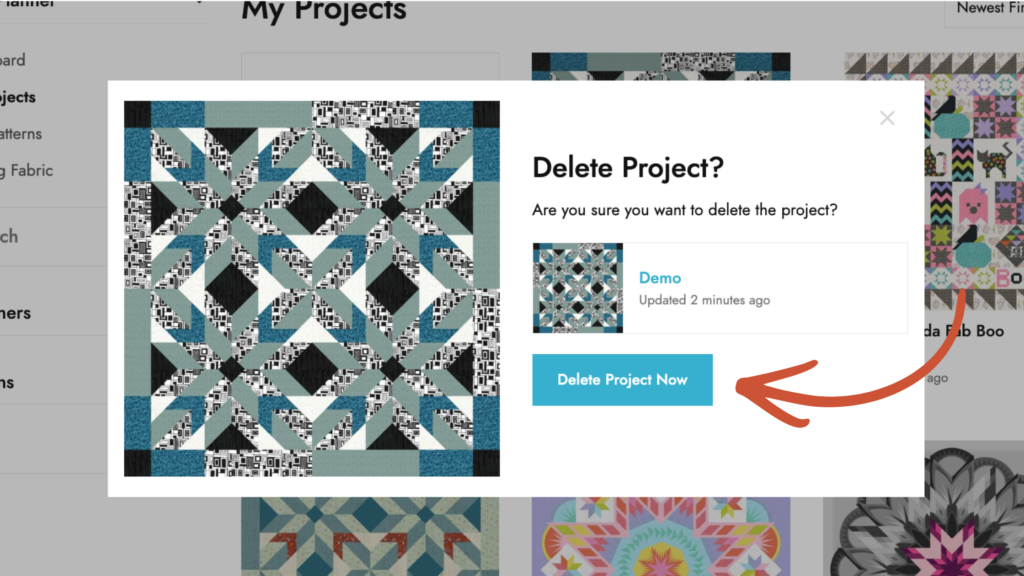Click the small Demo quilt thumbnail
Image resolution: width=1024 pixels, height=576 pixels.
coord(578,288)
